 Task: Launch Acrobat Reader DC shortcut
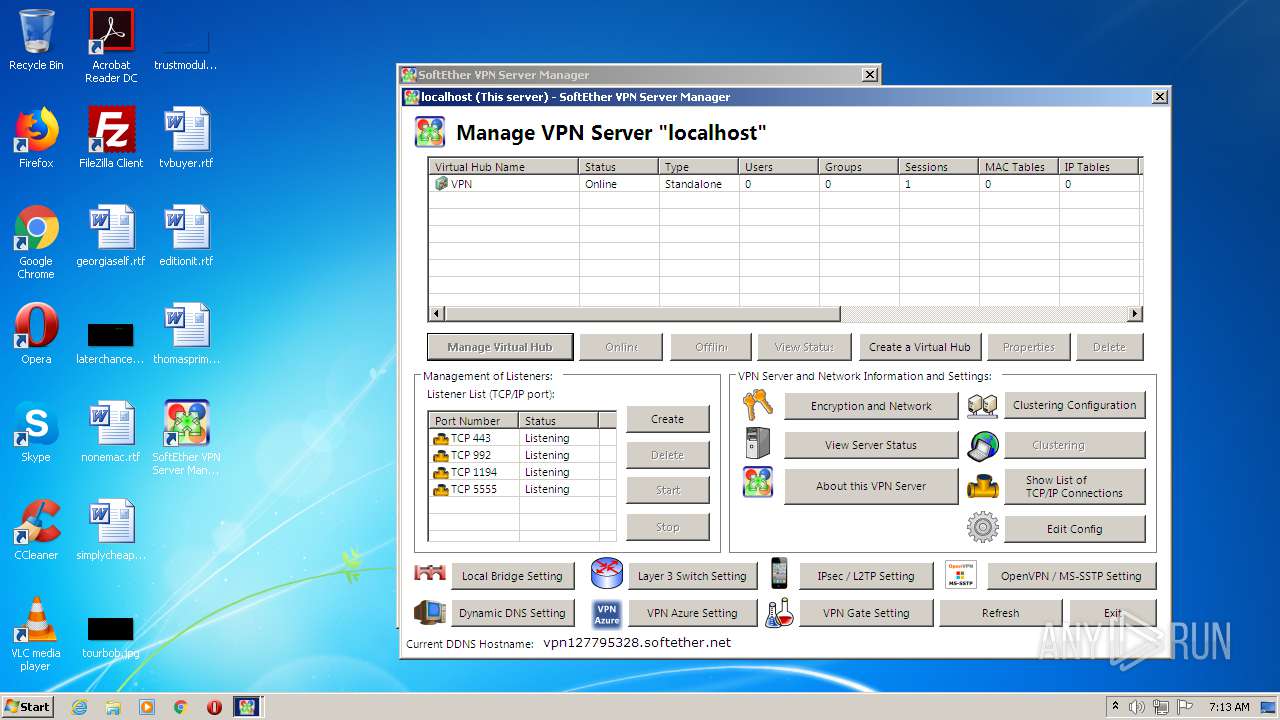click(x=111, y=46)
